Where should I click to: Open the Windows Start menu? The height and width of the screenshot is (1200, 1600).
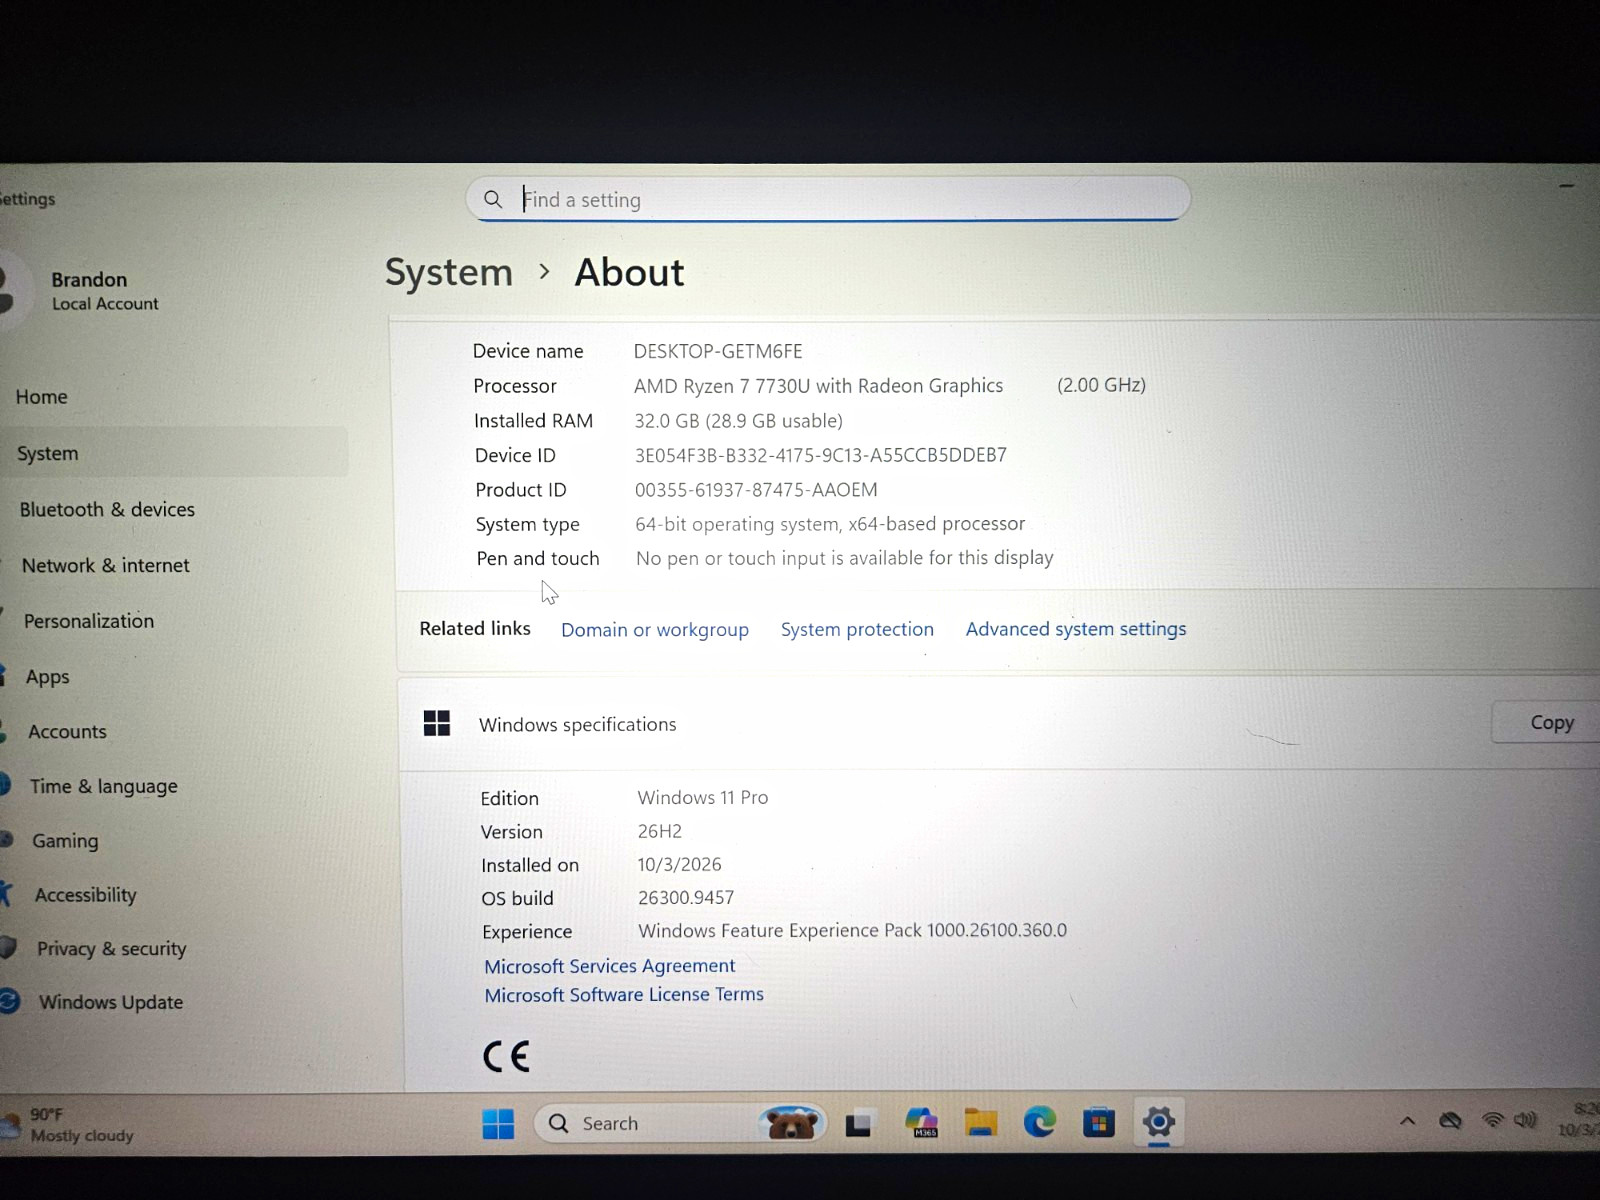point(498,1123)
